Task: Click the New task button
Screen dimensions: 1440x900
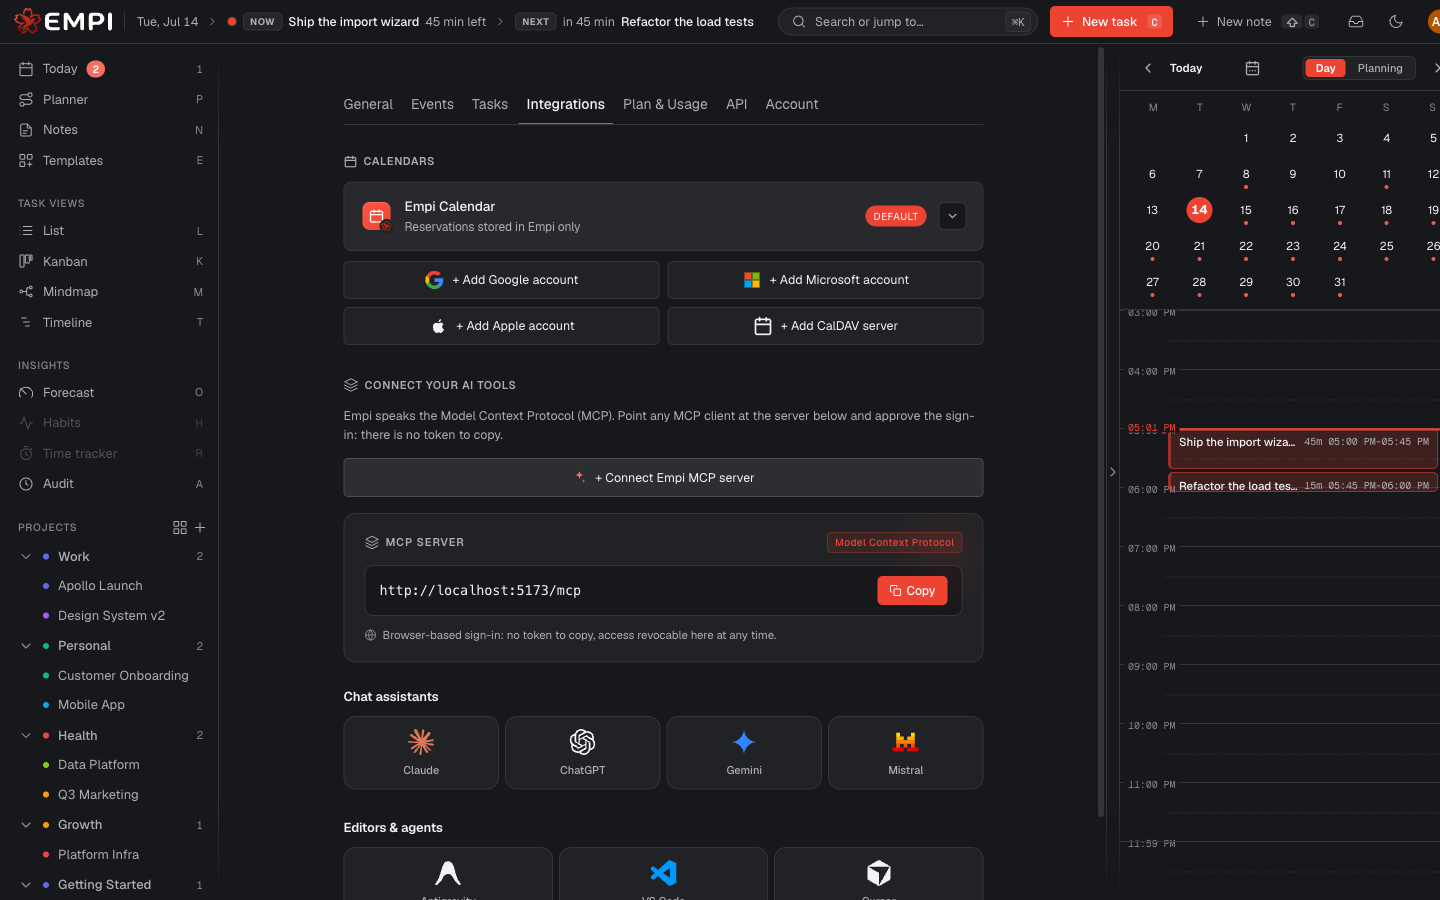Action: (1111, 21)
